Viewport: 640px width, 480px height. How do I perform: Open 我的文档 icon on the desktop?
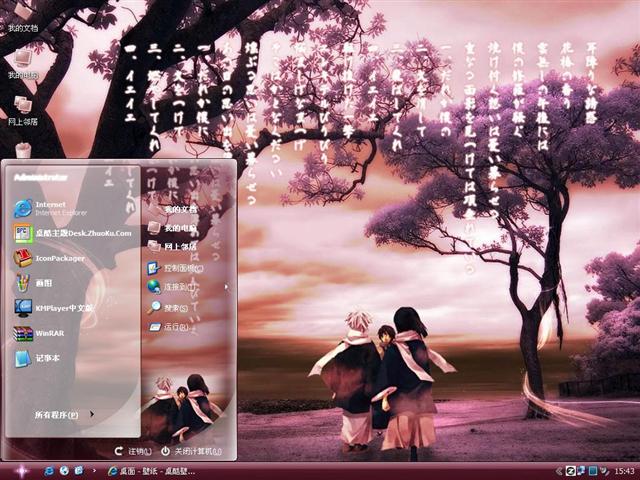tap(23, 16)
